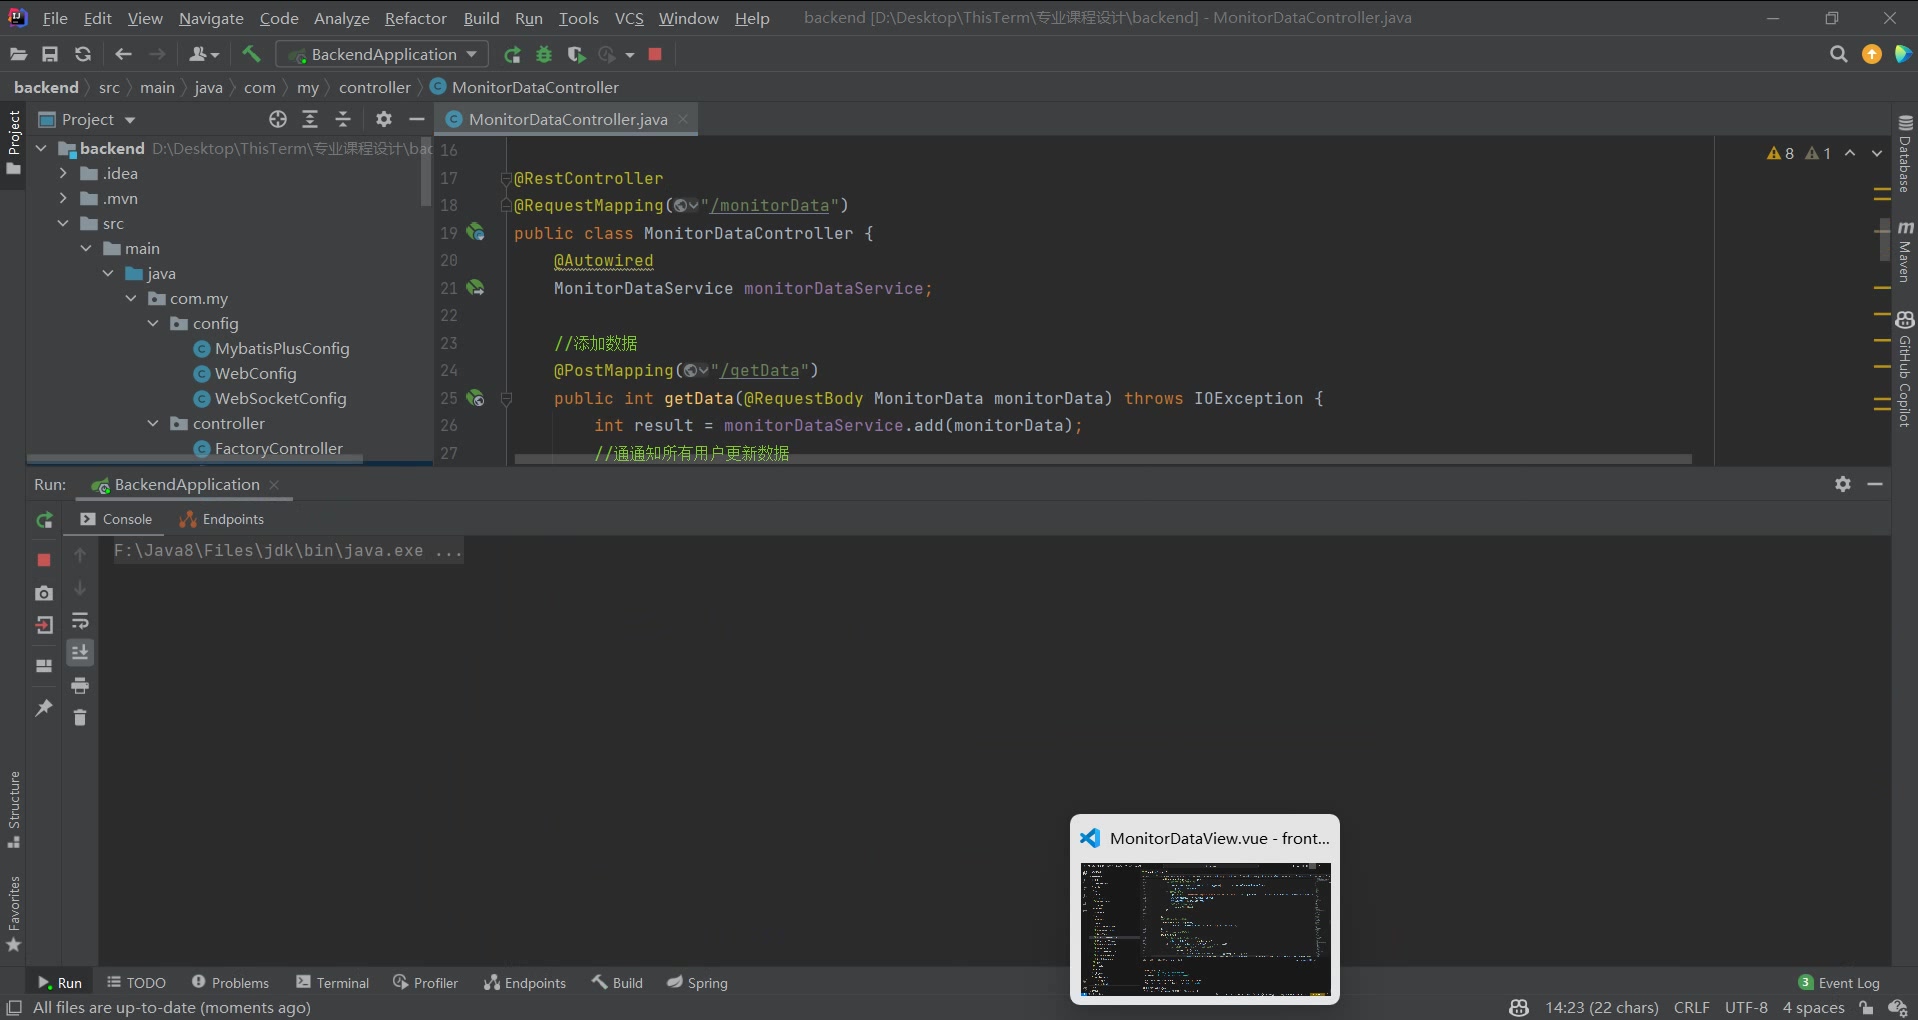Image resolution: width=1918 pixels, height=1020 pixels.
Task: Pin the Run tab with the pin icon
Action: tap(44, 708)
